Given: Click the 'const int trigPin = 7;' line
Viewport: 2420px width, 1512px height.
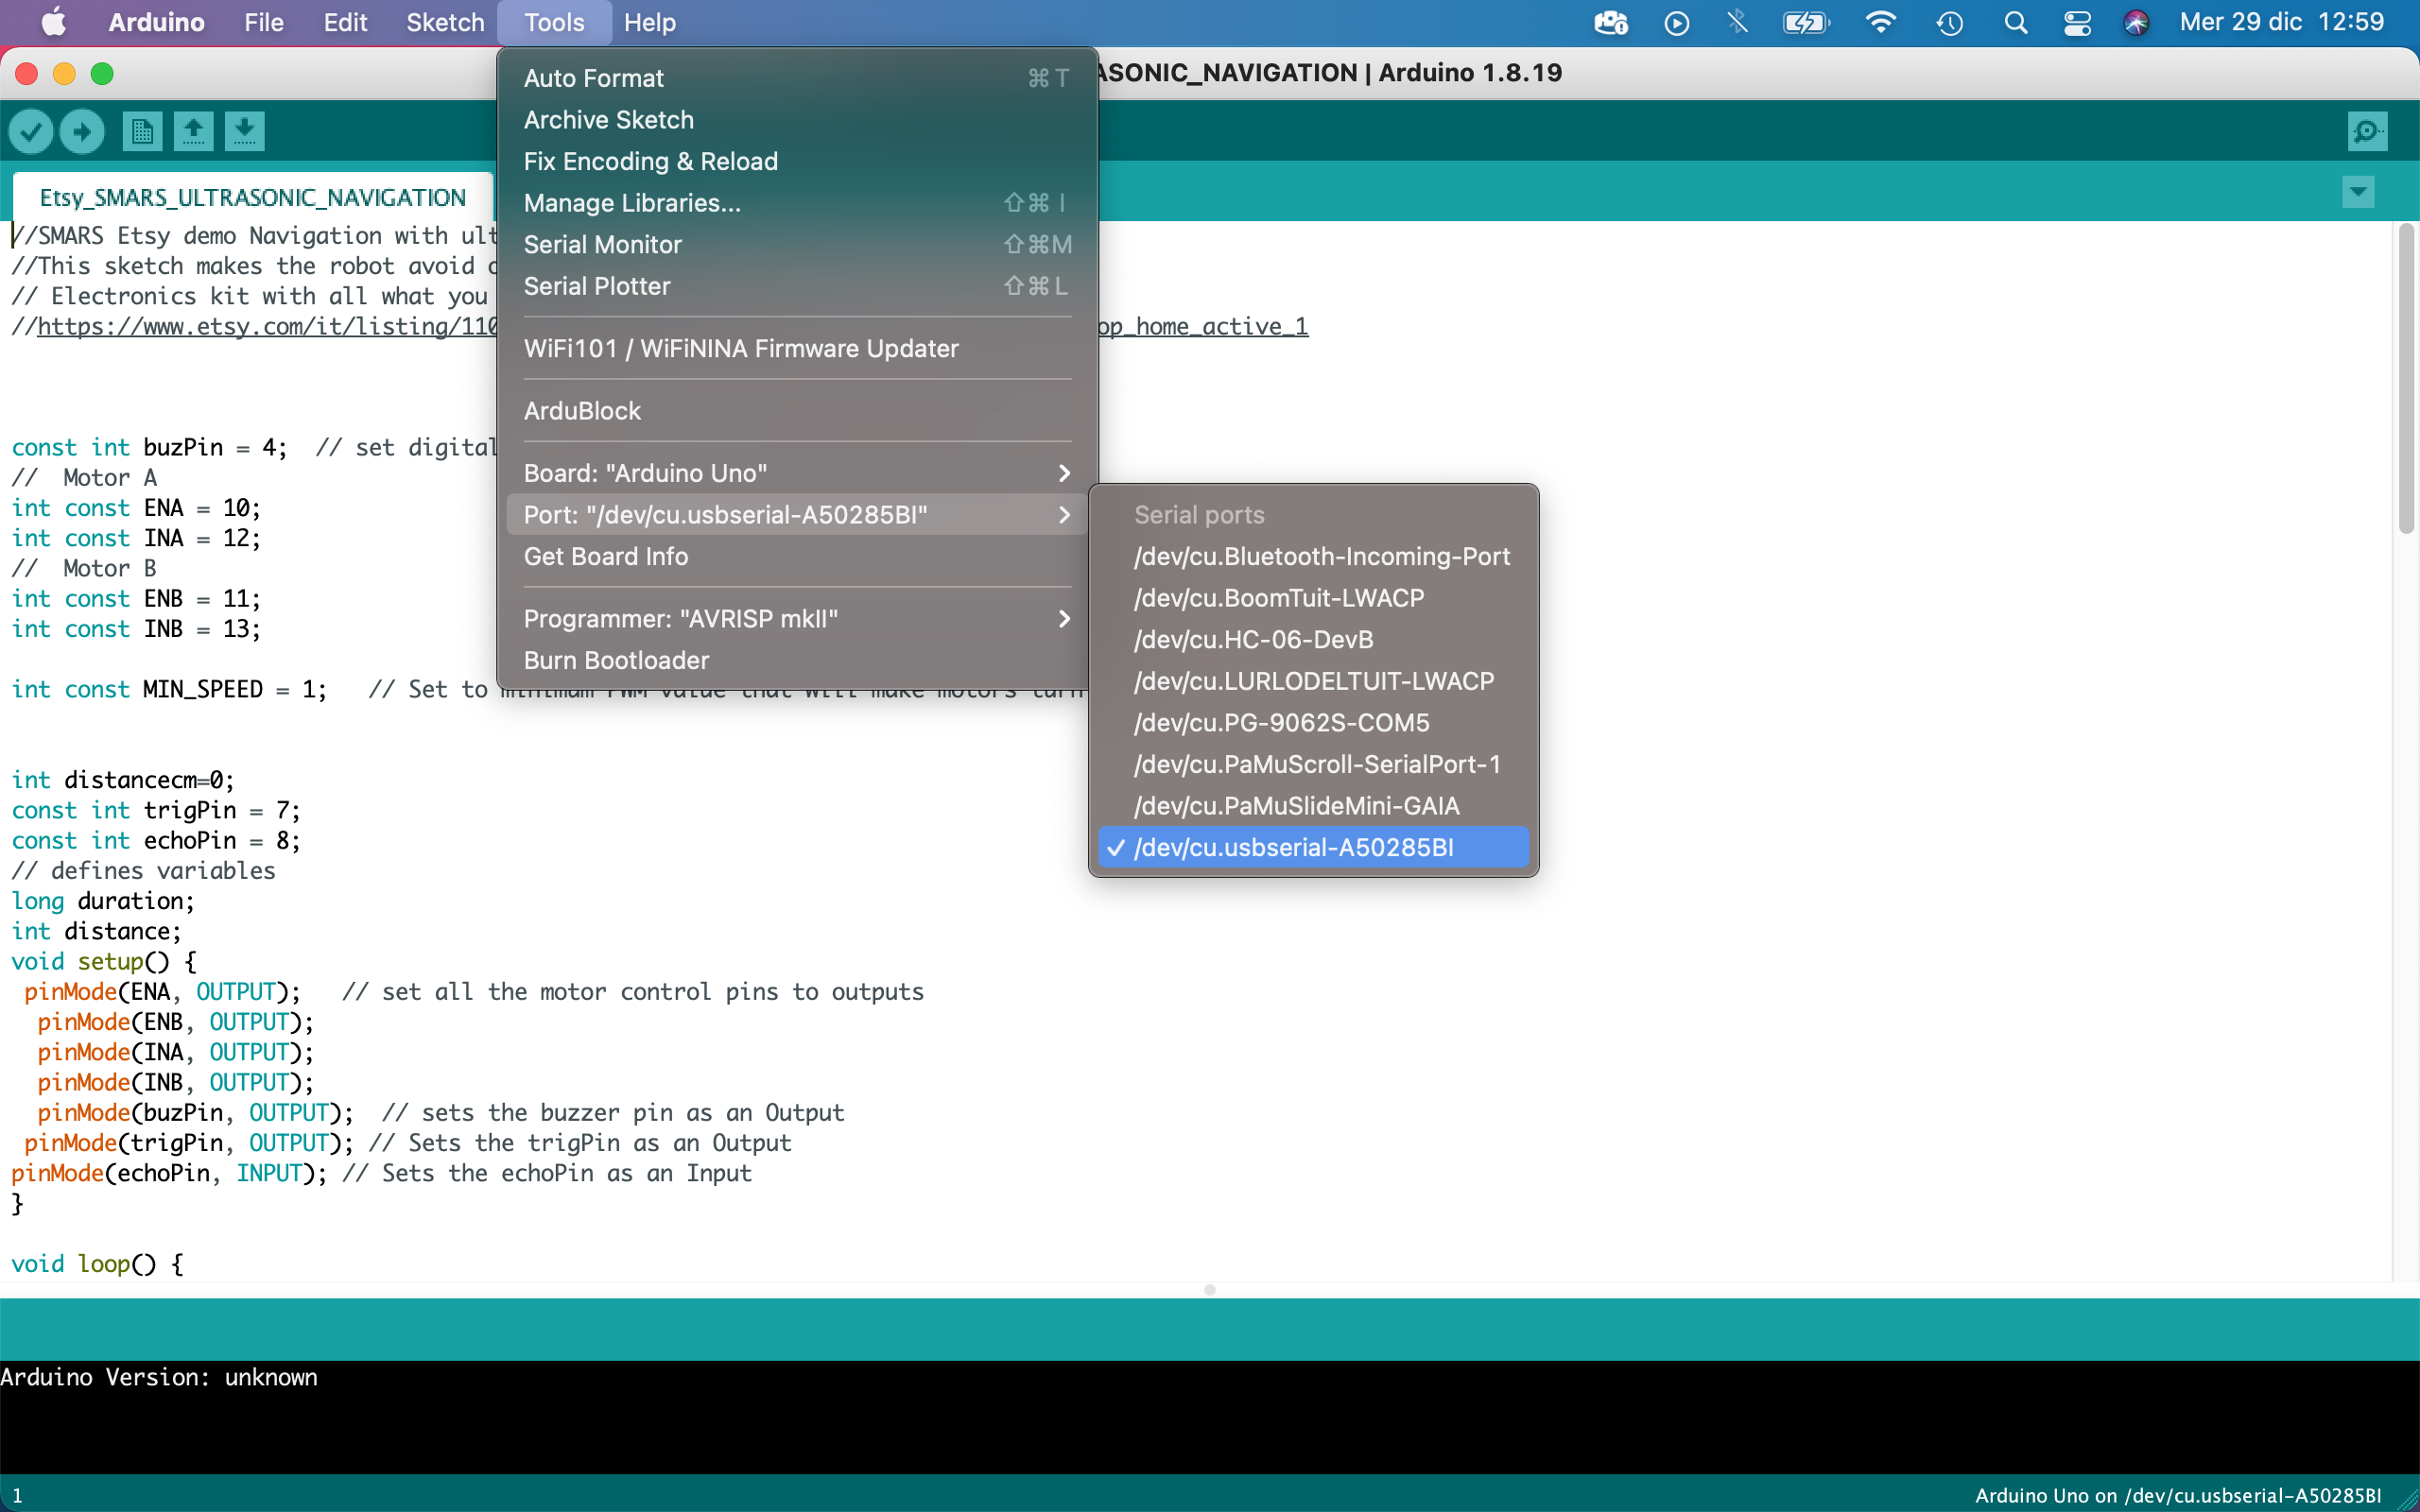Looking at the screenshot, I should point(155,811).
